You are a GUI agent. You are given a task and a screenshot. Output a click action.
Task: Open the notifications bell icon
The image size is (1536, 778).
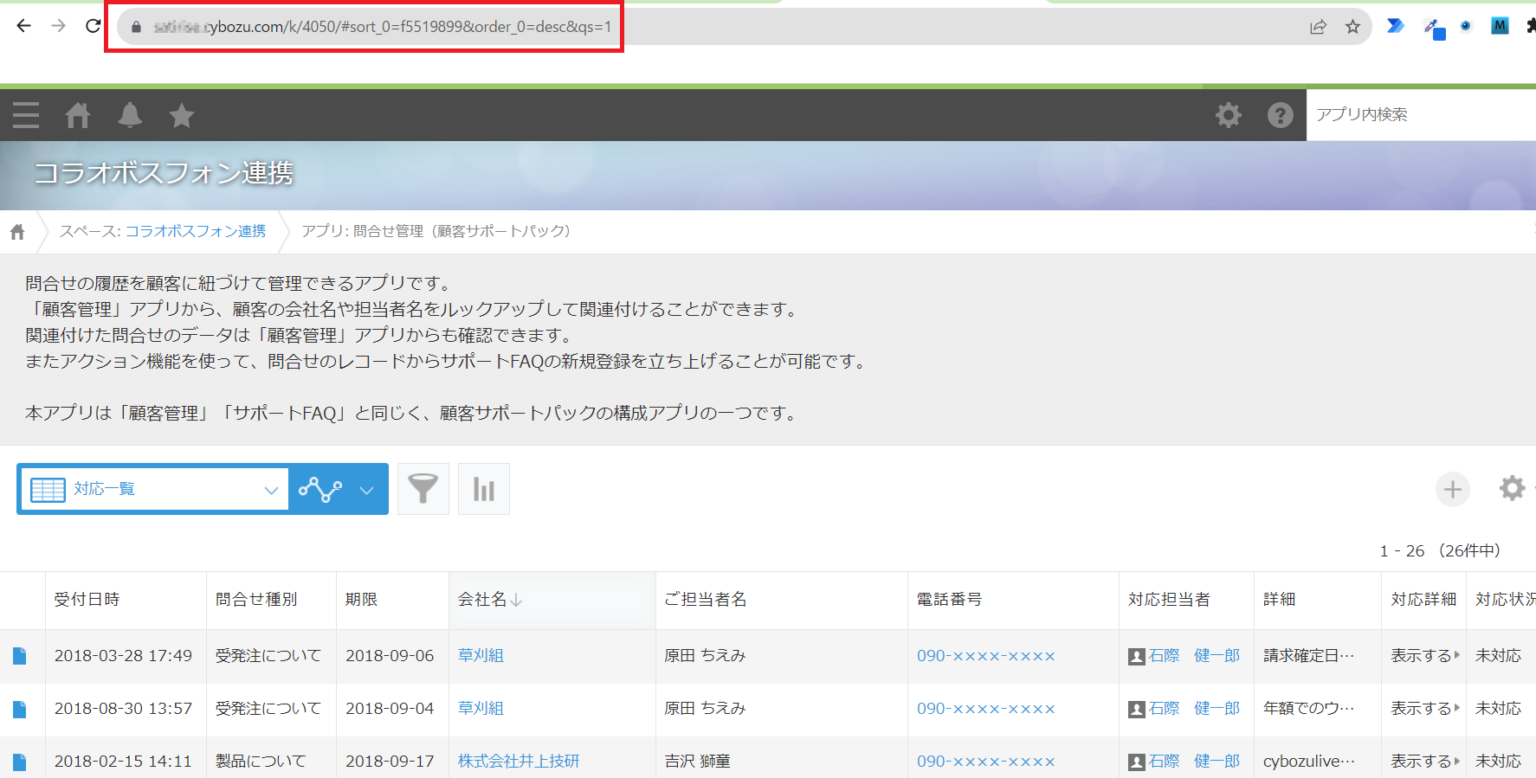pos(129,115)
